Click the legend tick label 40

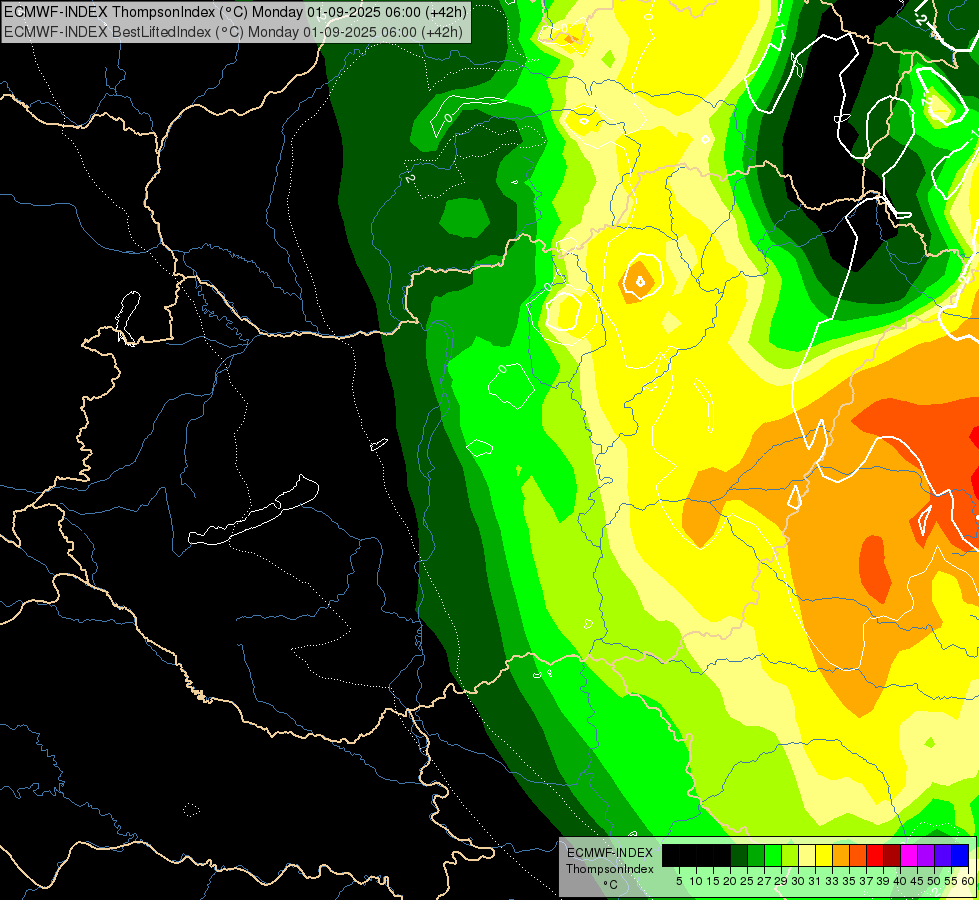[x=900, y=881]
